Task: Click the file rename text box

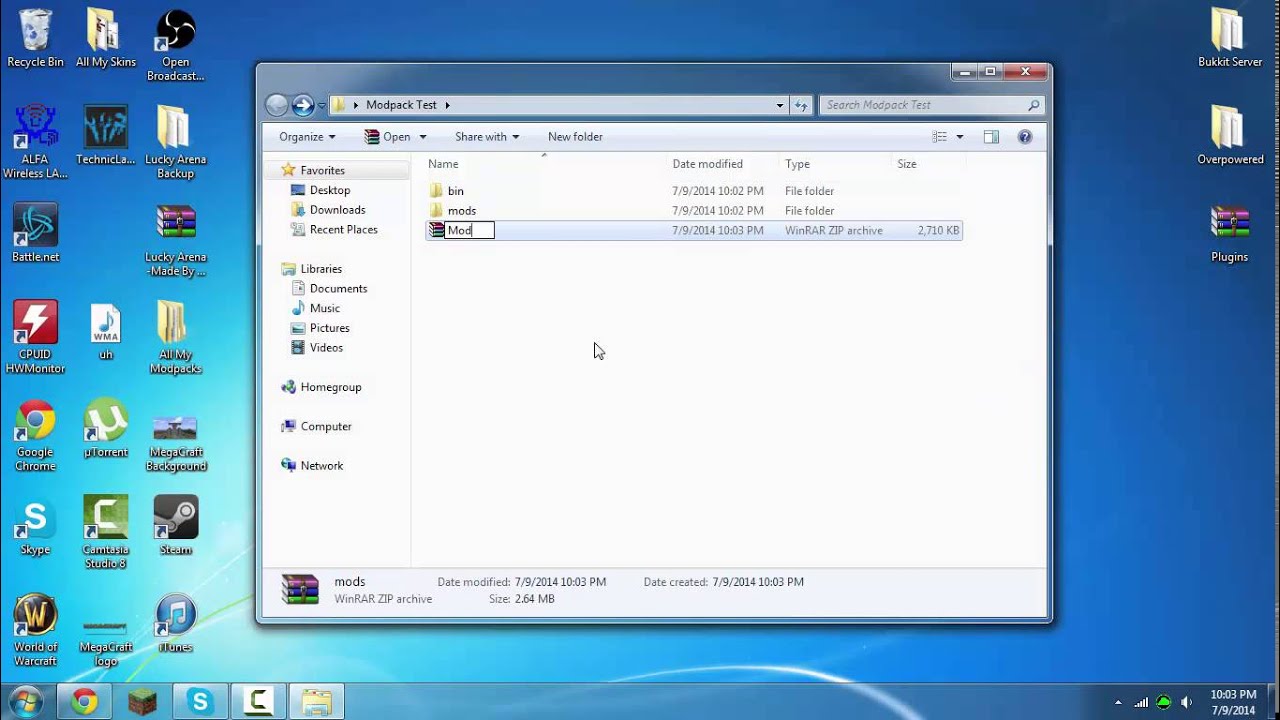Action: [469, 230]
